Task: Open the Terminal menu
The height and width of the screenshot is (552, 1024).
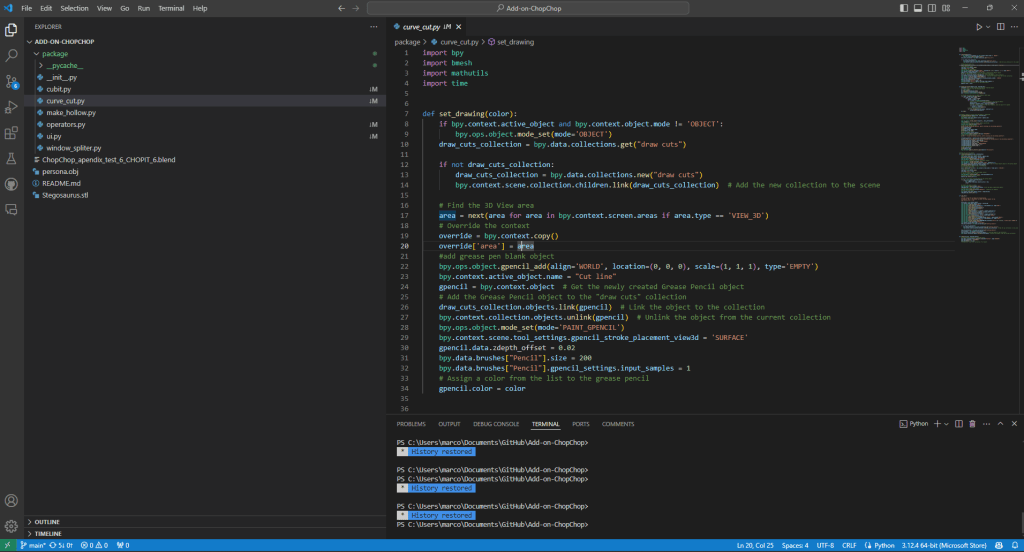Action: [x=172, y=8]
